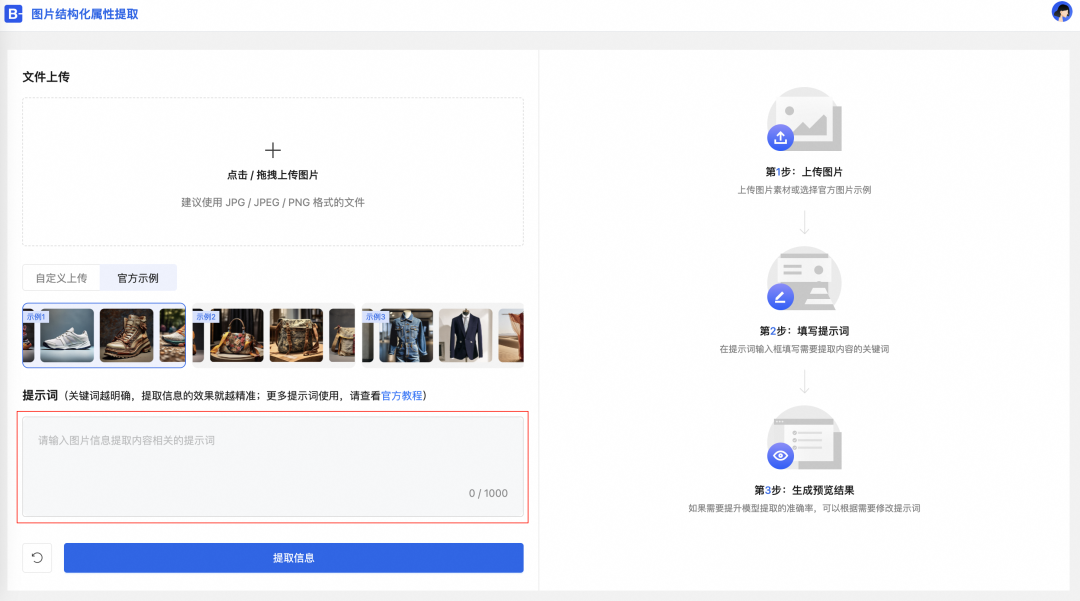This screenshot has width=1080, height=601.
Task: Click the 第3步：生成预览结果 step title
Action: [x=804, y=490]
